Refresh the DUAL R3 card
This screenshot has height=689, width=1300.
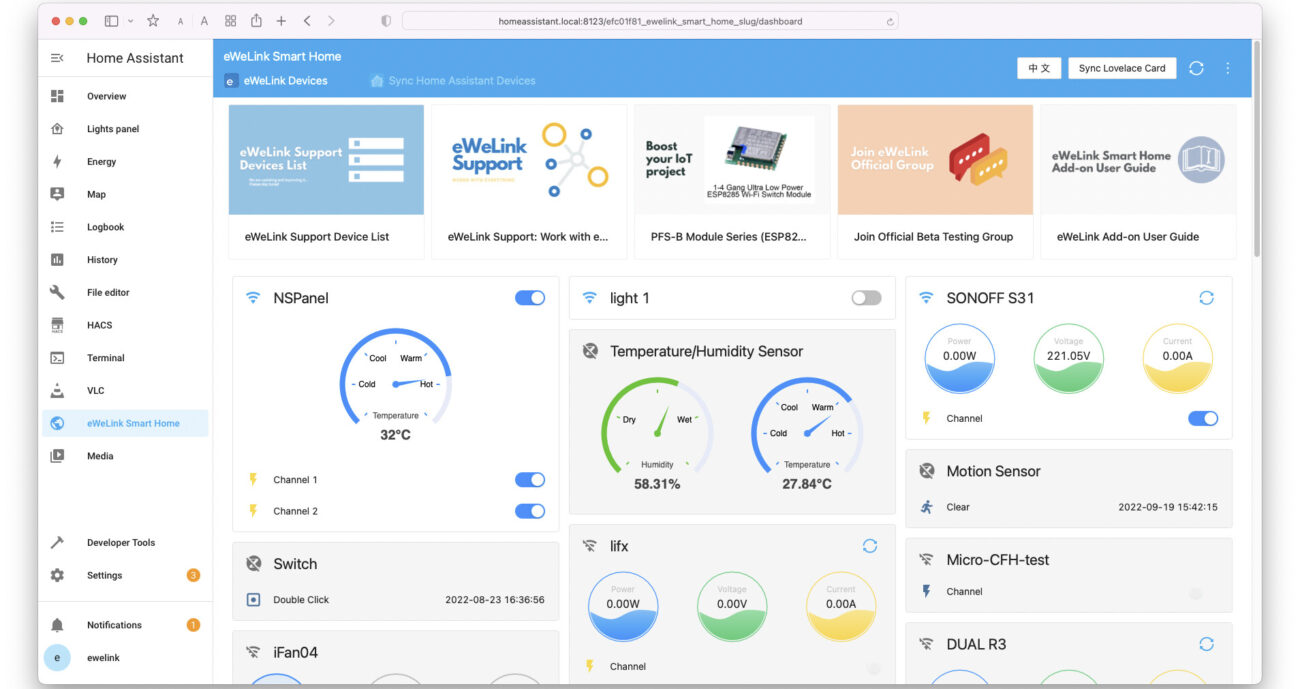pyautogui.click(x=1206, y=645)
